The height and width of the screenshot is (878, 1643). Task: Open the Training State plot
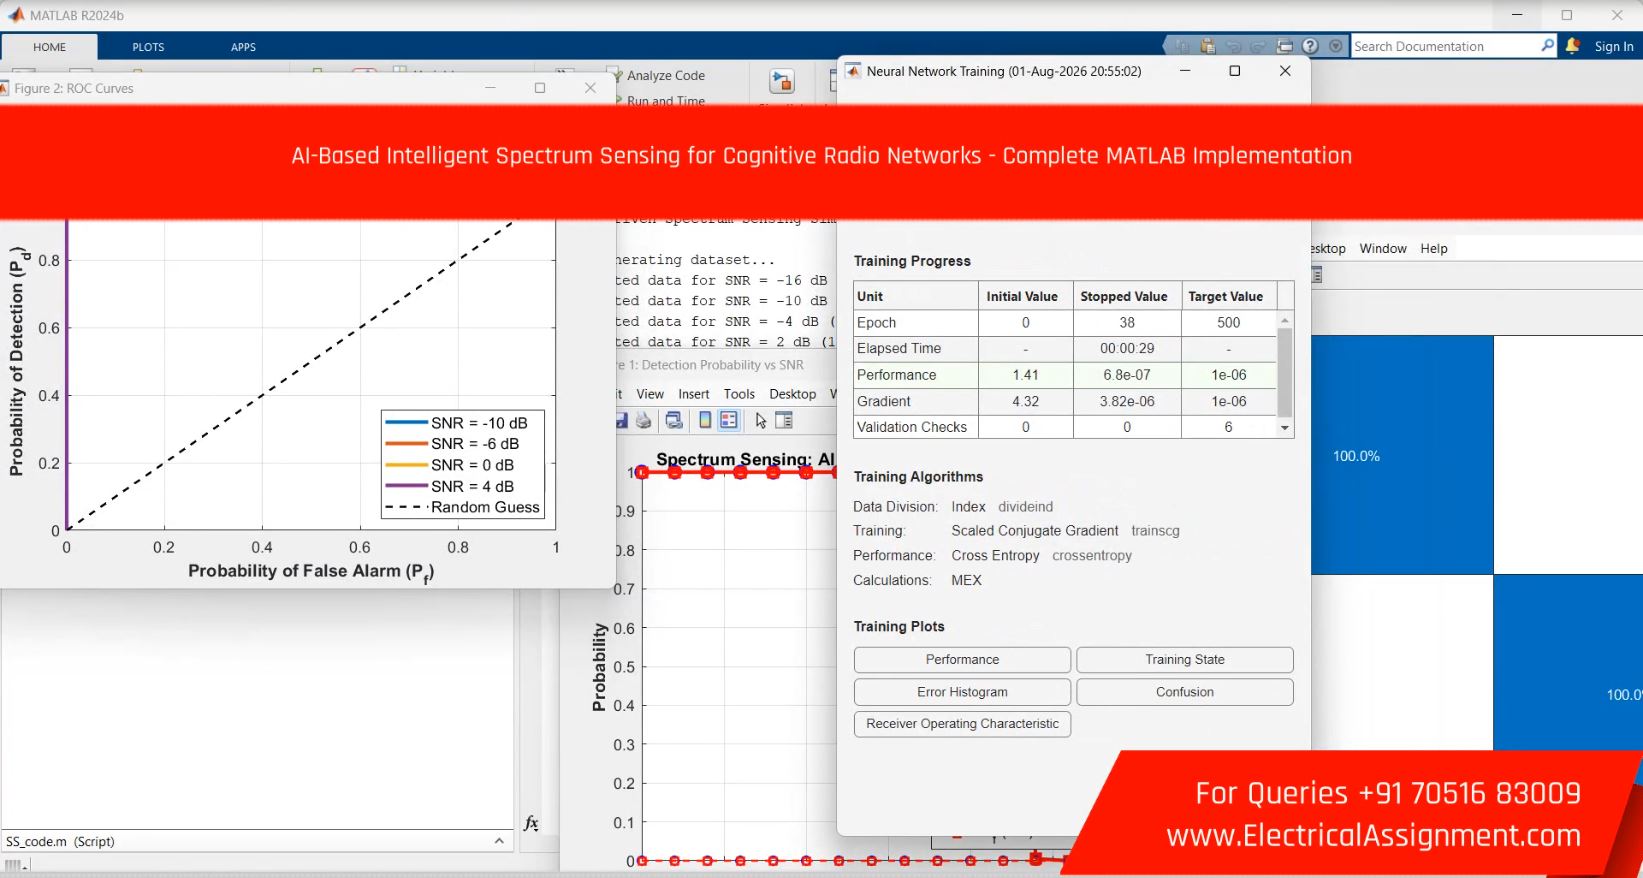1185,660
